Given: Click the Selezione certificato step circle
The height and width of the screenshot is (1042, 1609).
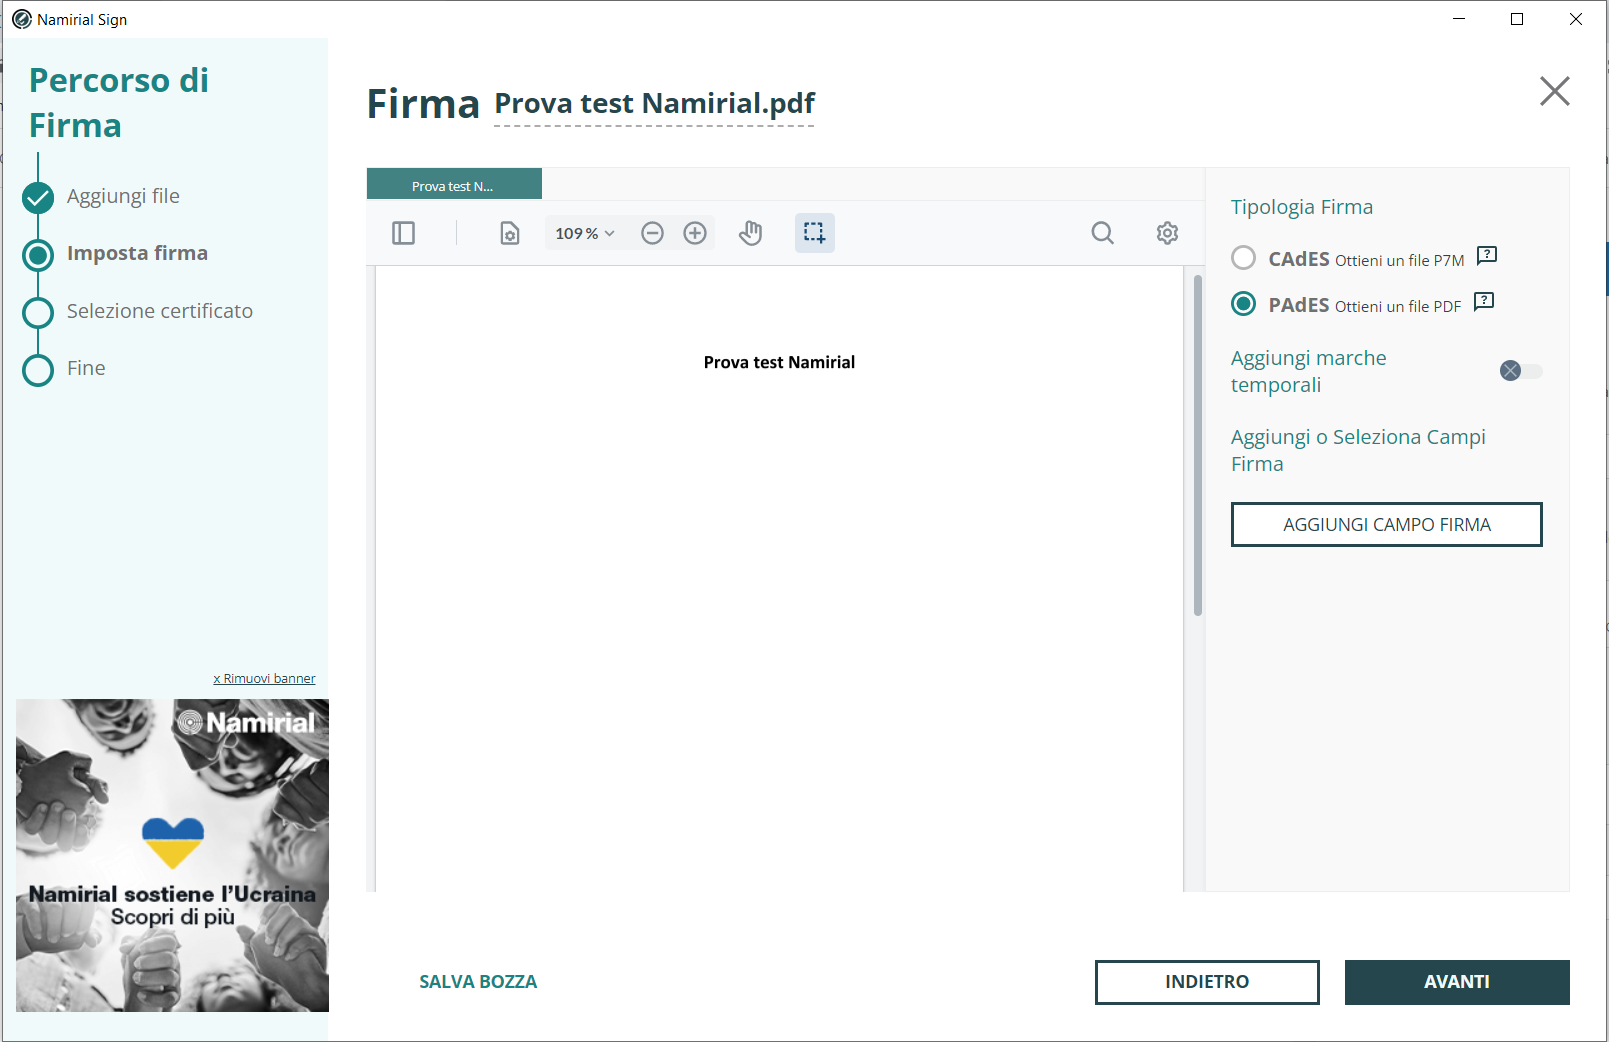Looking at the screenshot, I should click(38, 313).
